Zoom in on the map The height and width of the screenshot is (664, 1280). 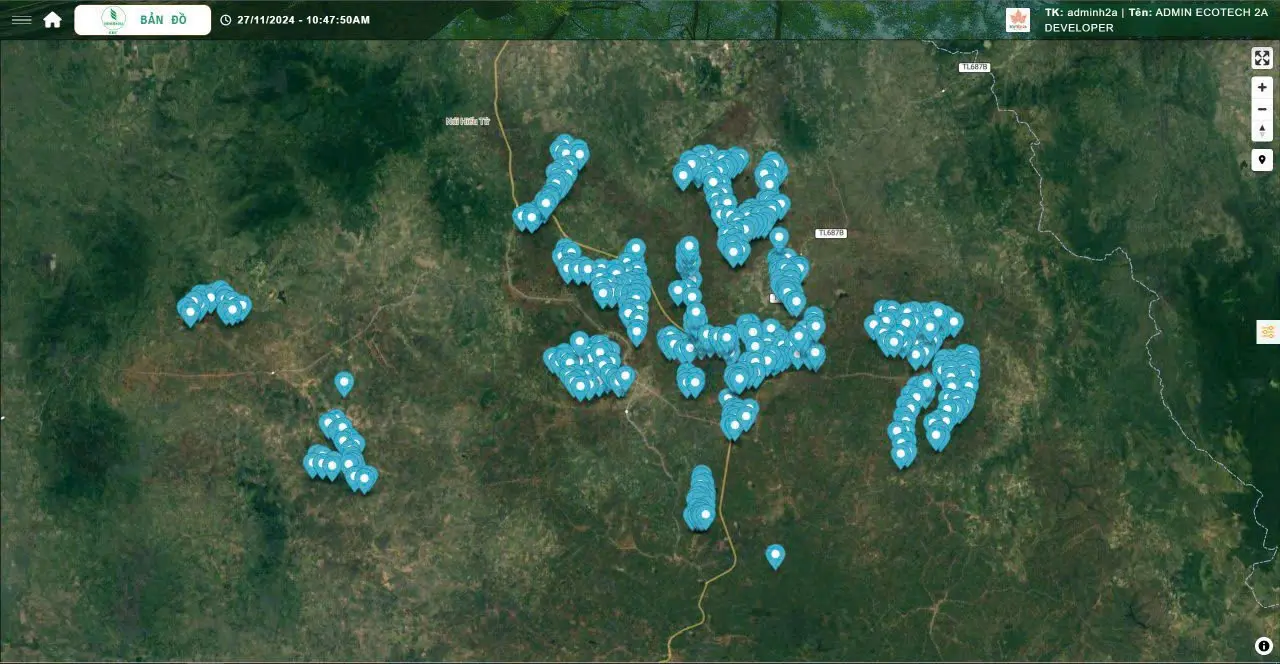click(1262, 88)
